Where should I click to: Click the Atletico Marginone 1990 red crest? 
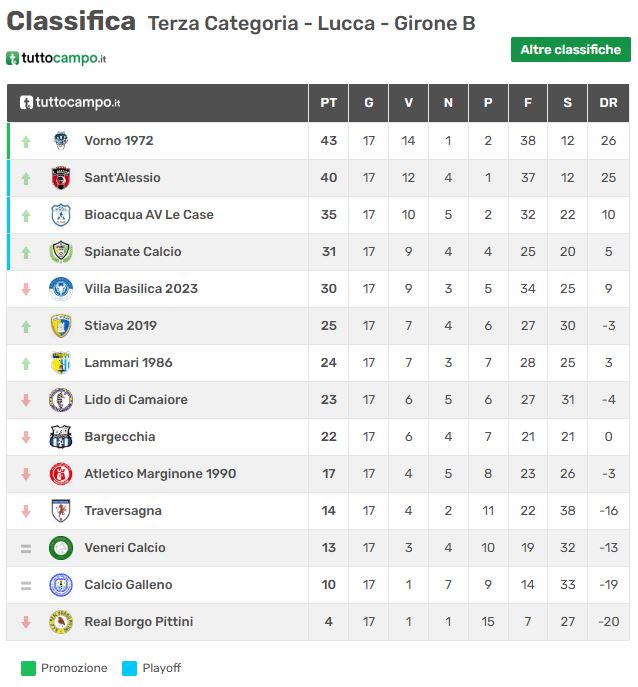(61, 474)
